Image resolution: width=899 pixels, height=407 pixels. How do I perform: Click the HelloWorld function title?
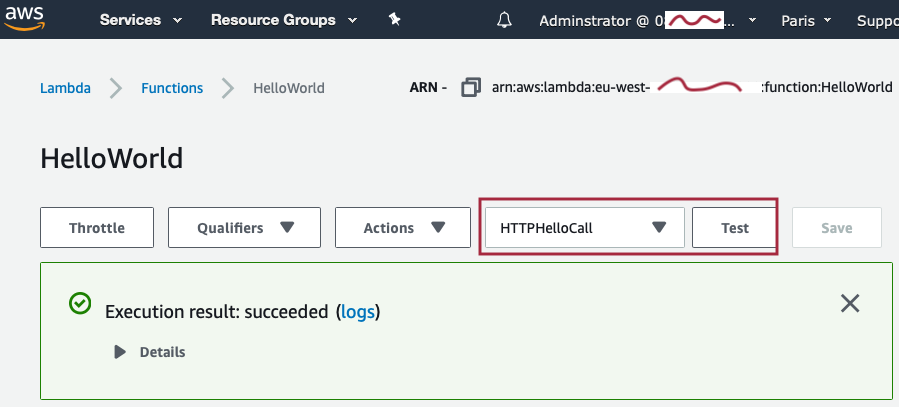(x=112, y=159)
